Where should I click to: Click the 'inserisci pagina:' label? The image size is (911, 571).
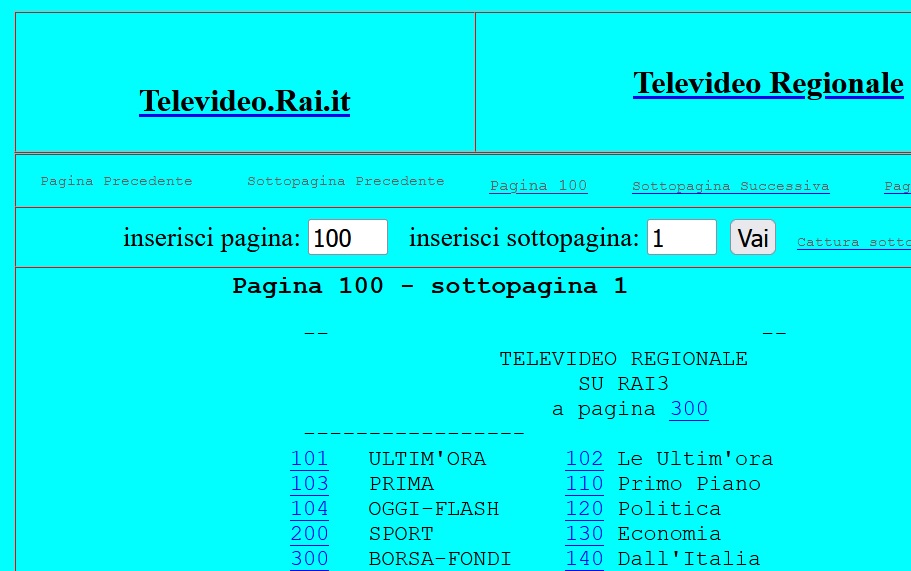pyautogui.click(x=211, y=238)
